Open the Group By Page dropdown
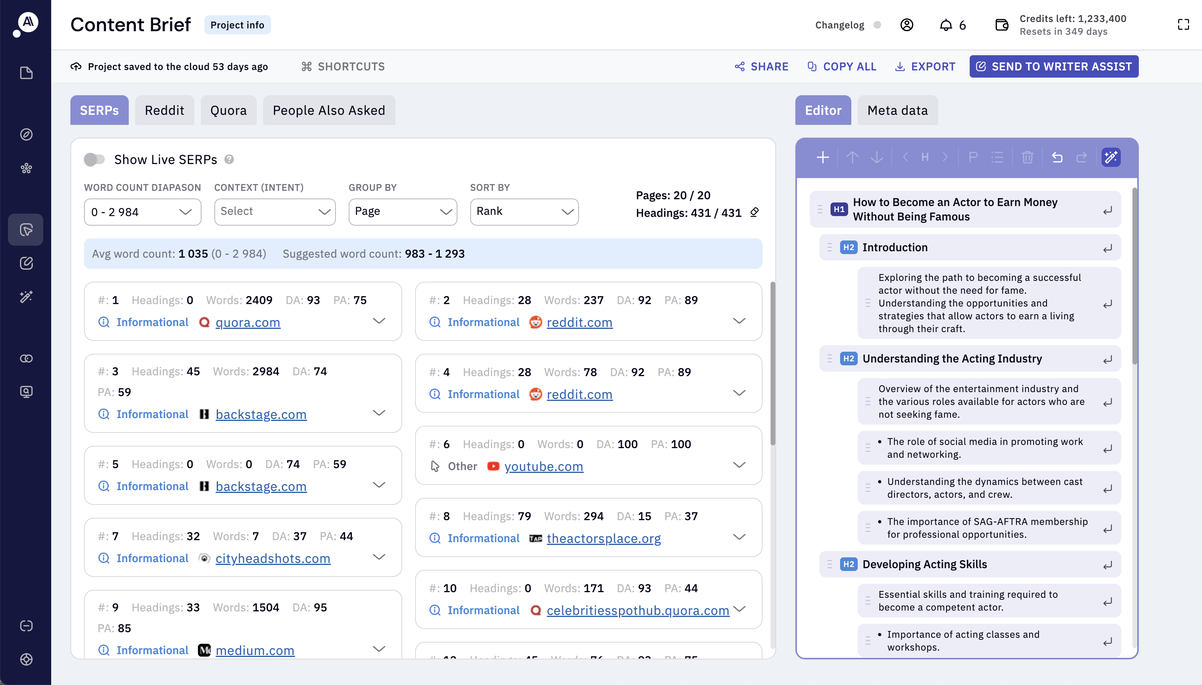The image size is (1202, 685). [x=402, y=212]
